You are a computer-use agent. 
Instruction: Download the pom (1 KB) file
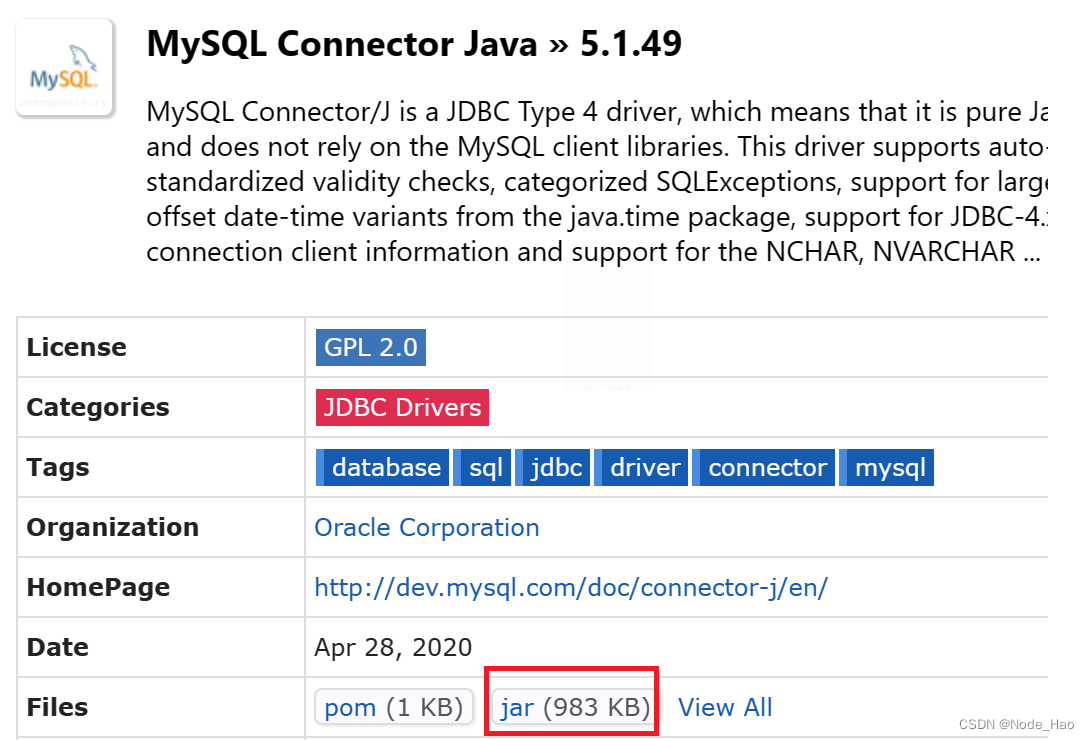coord(394,707)
